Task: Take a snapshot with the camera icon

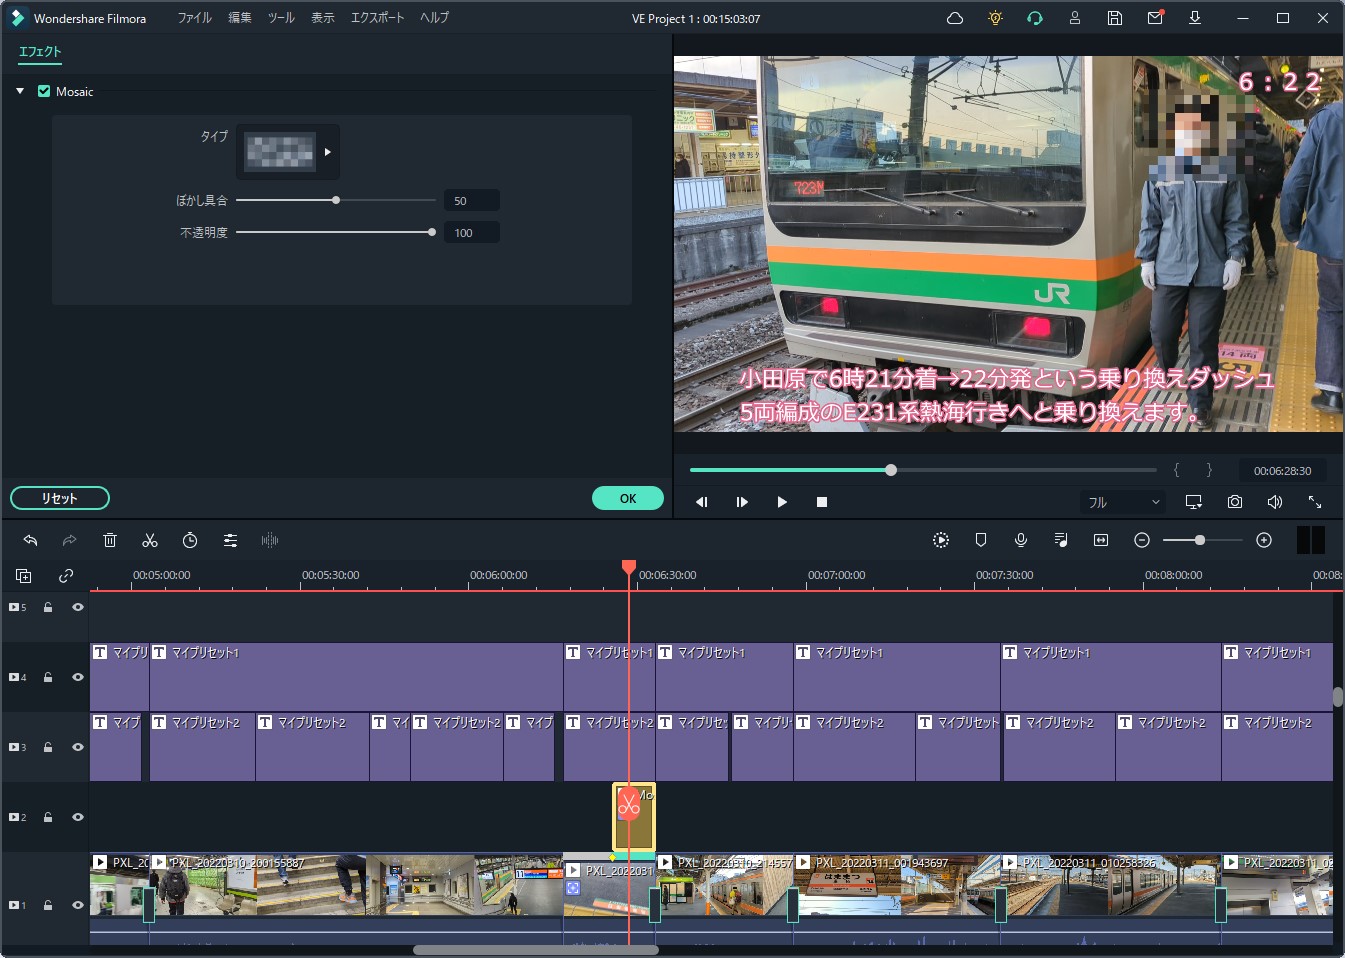Action: point(1235,502)
